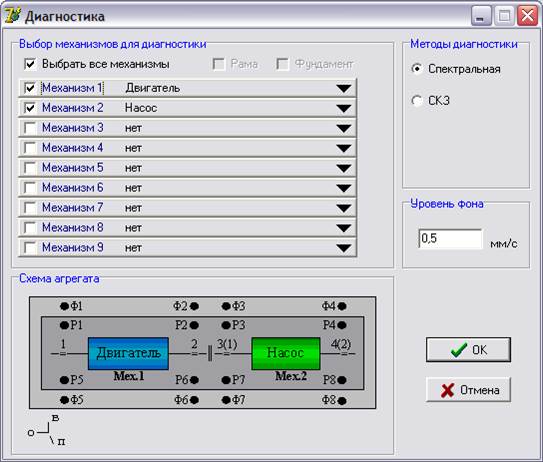Open dropdown arrow for Механизм 1 Двигатель
The height and width of the screenshot is (462, 543).
point(344,89)
